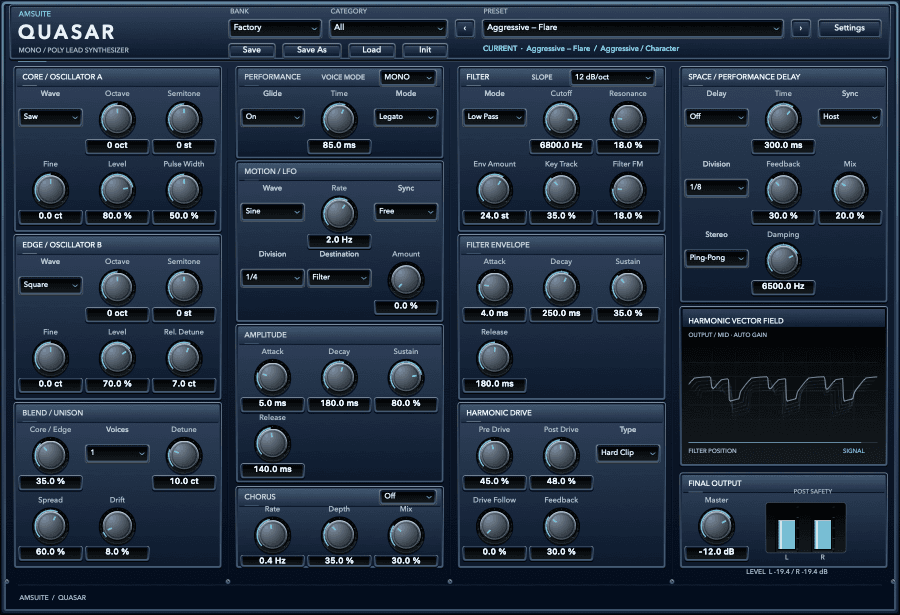Open the Bank dropdown set to Factory

tap(274, 28)
